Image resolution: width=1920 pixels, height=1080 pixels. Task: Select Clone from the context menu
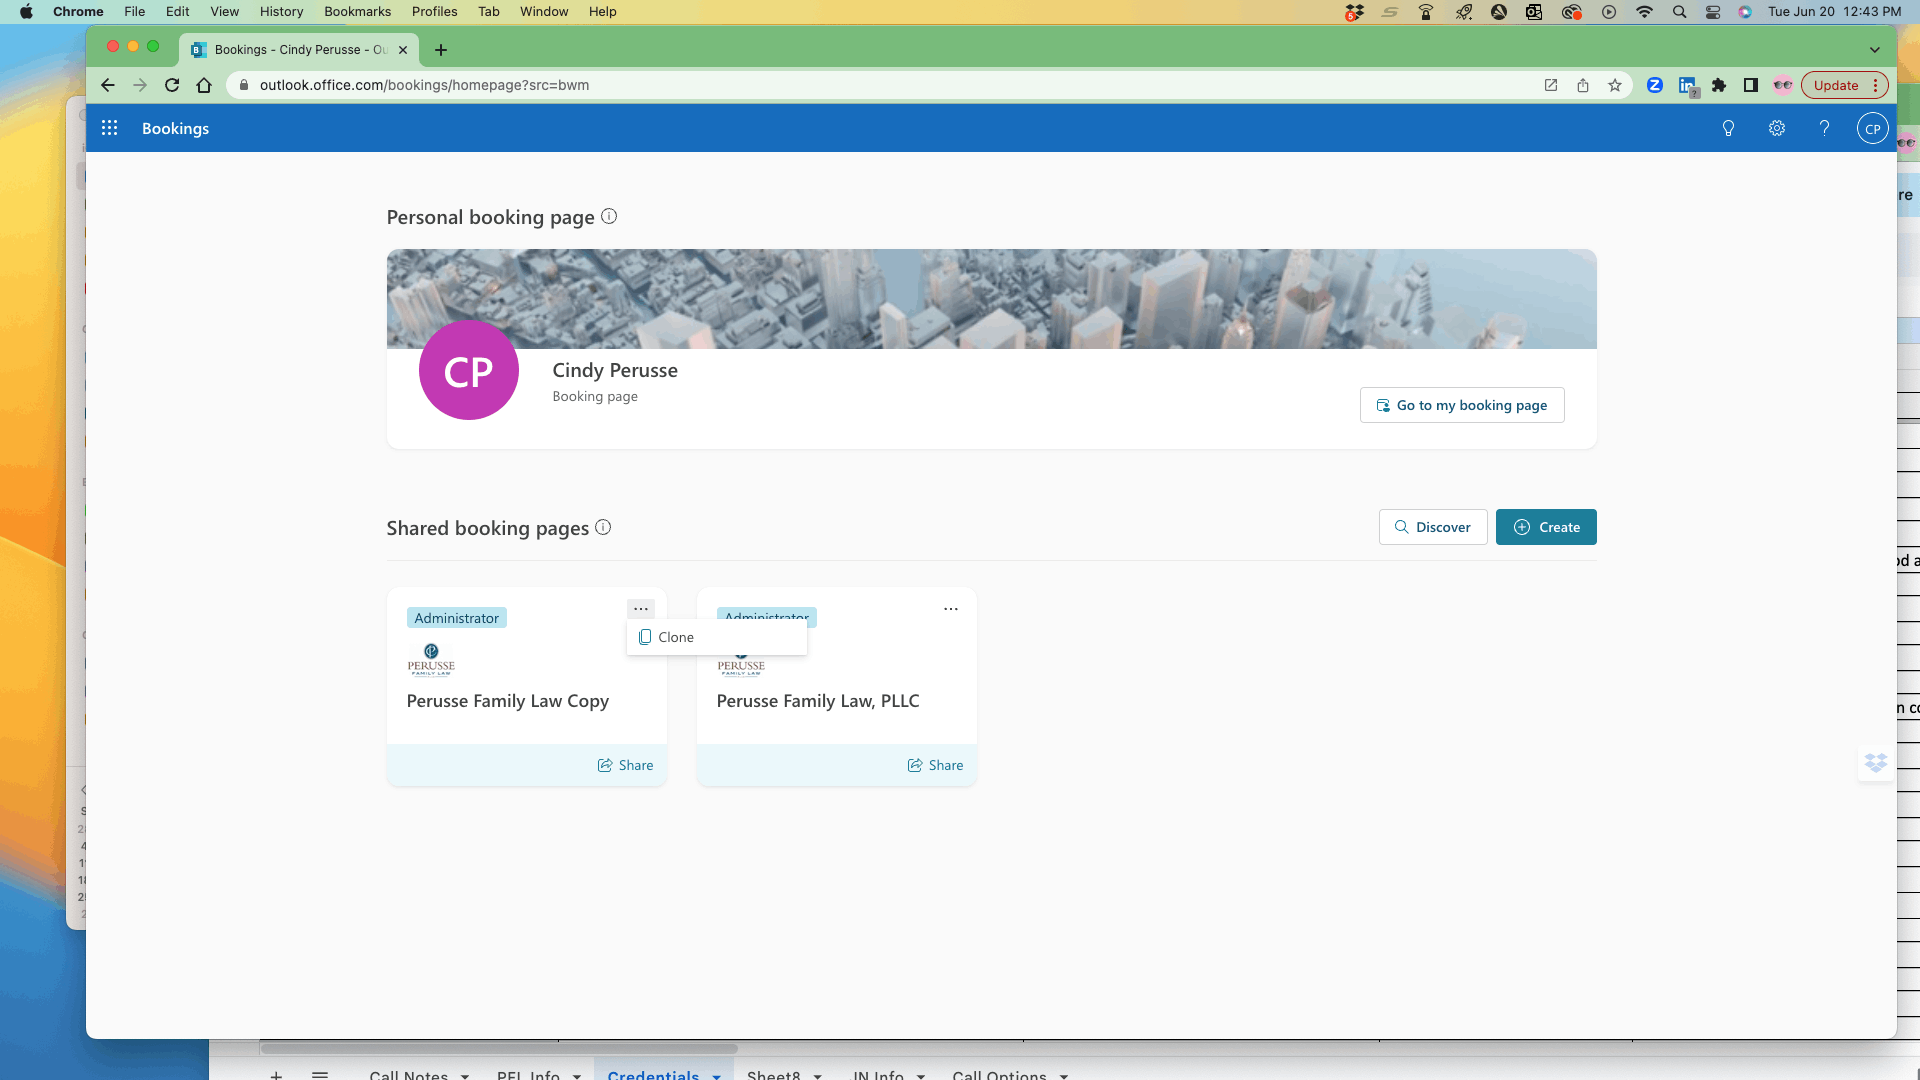point(675,637)
